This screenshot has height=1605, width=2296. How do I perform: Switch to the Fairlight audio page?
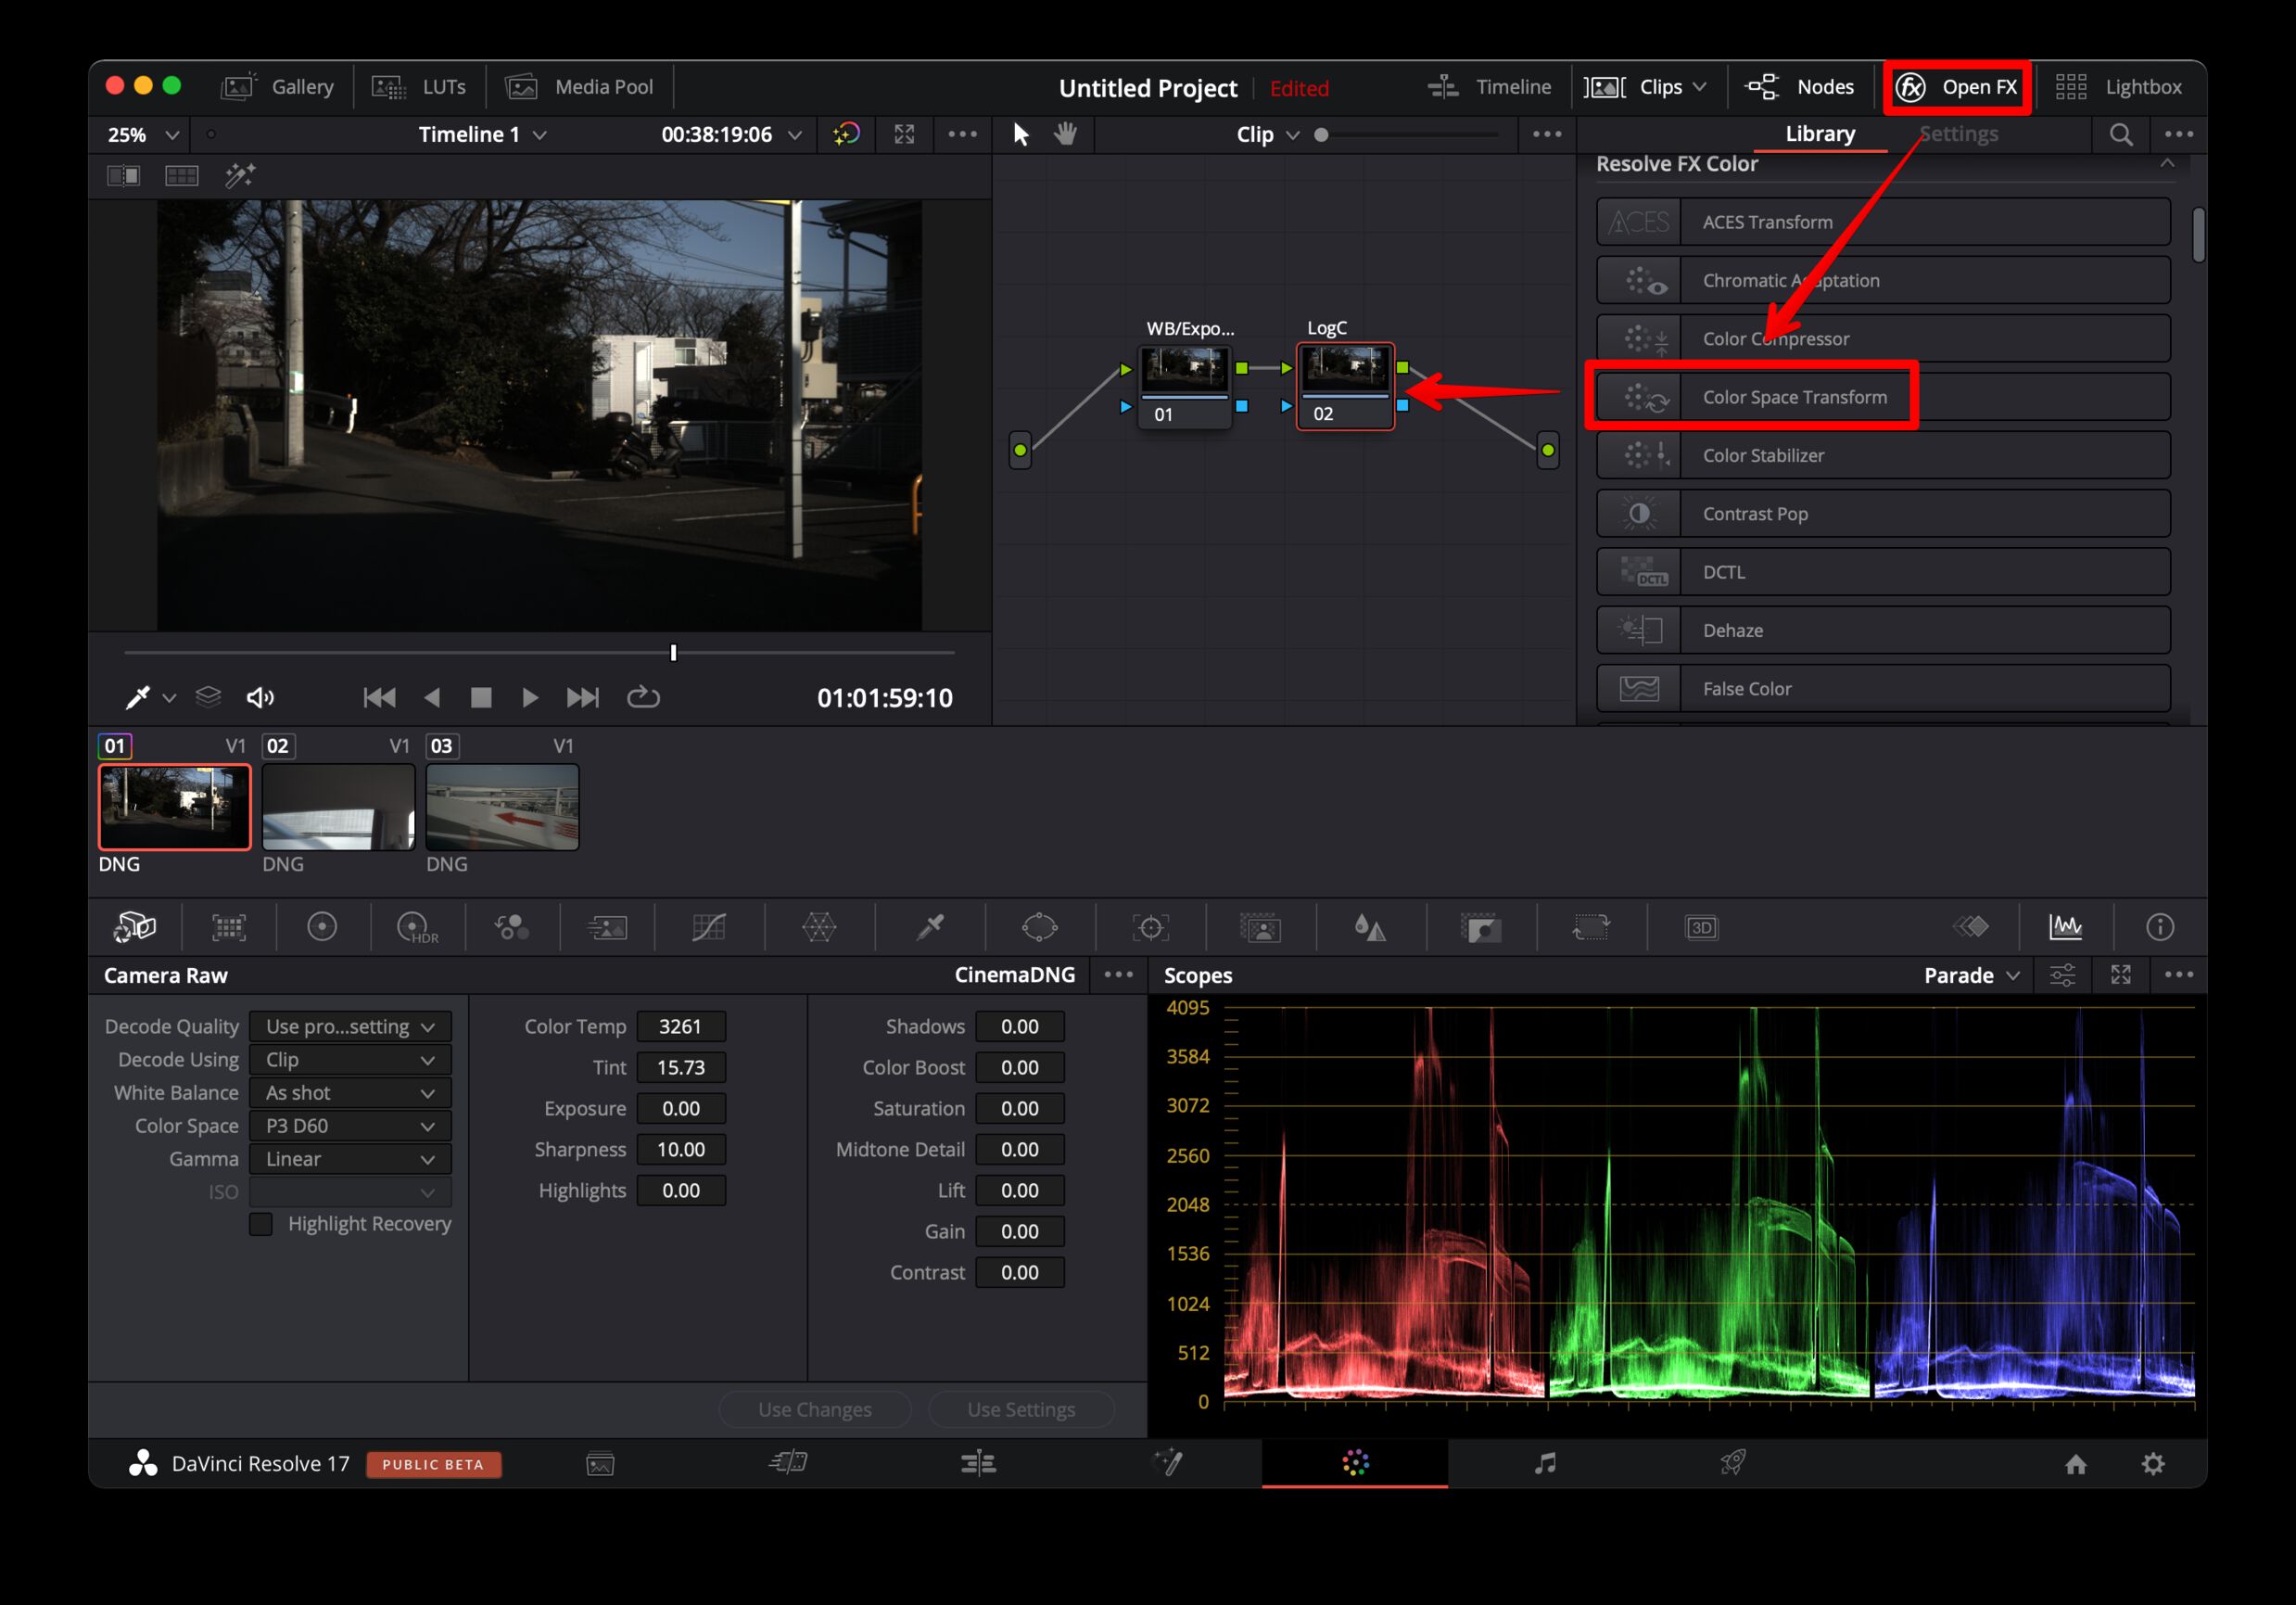coord(1545,1464)
